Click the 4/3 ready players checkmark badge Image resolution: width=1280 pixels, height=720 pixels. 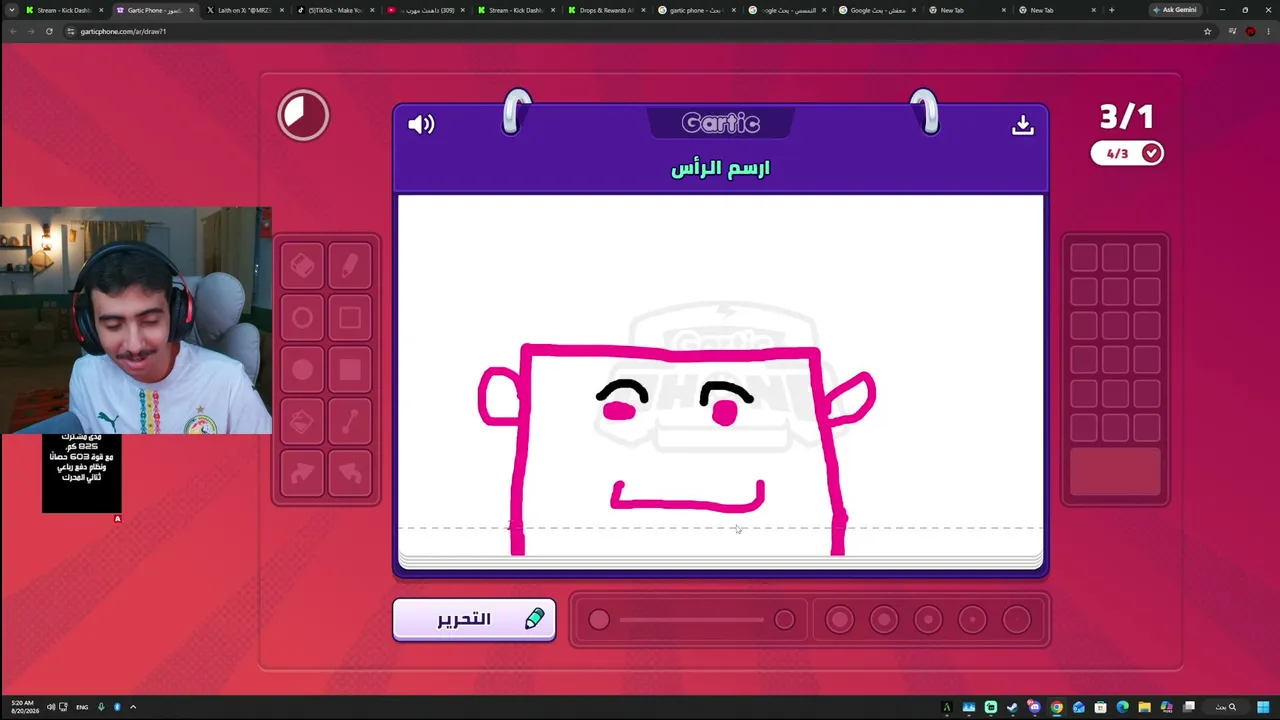(1127, 153)
